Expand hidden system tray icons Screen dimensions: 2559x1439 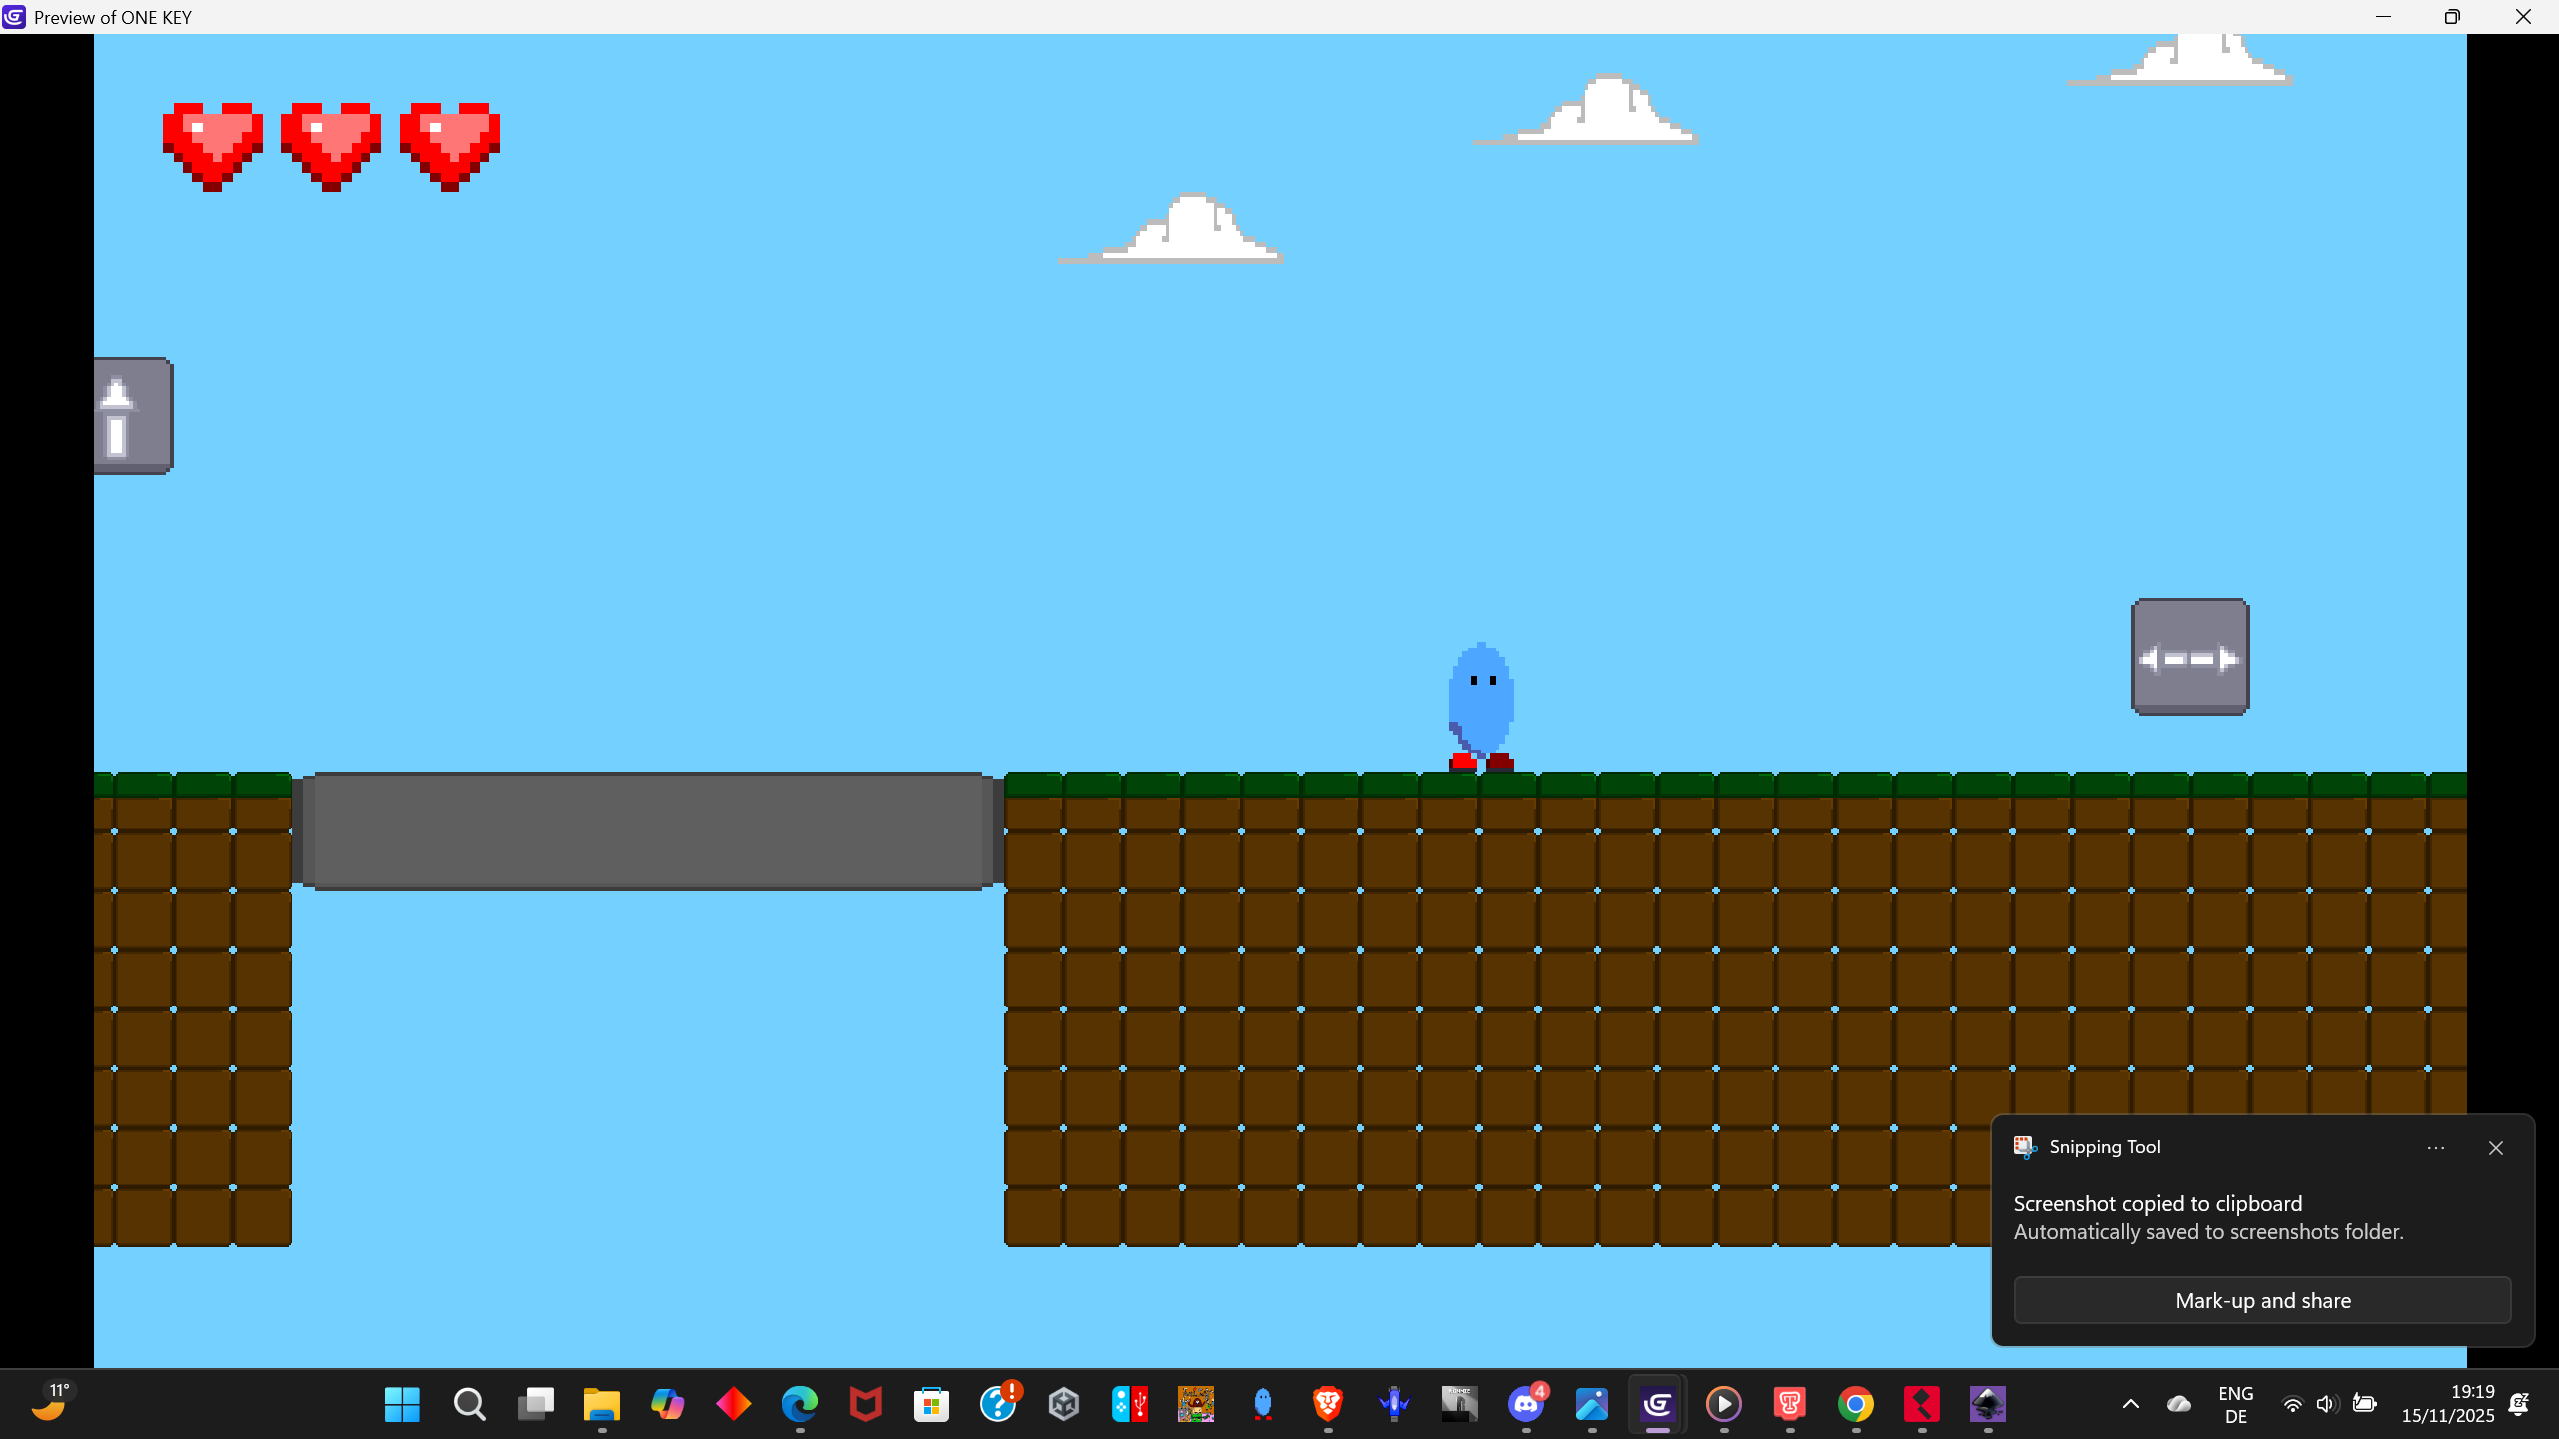(2130, 1404)
